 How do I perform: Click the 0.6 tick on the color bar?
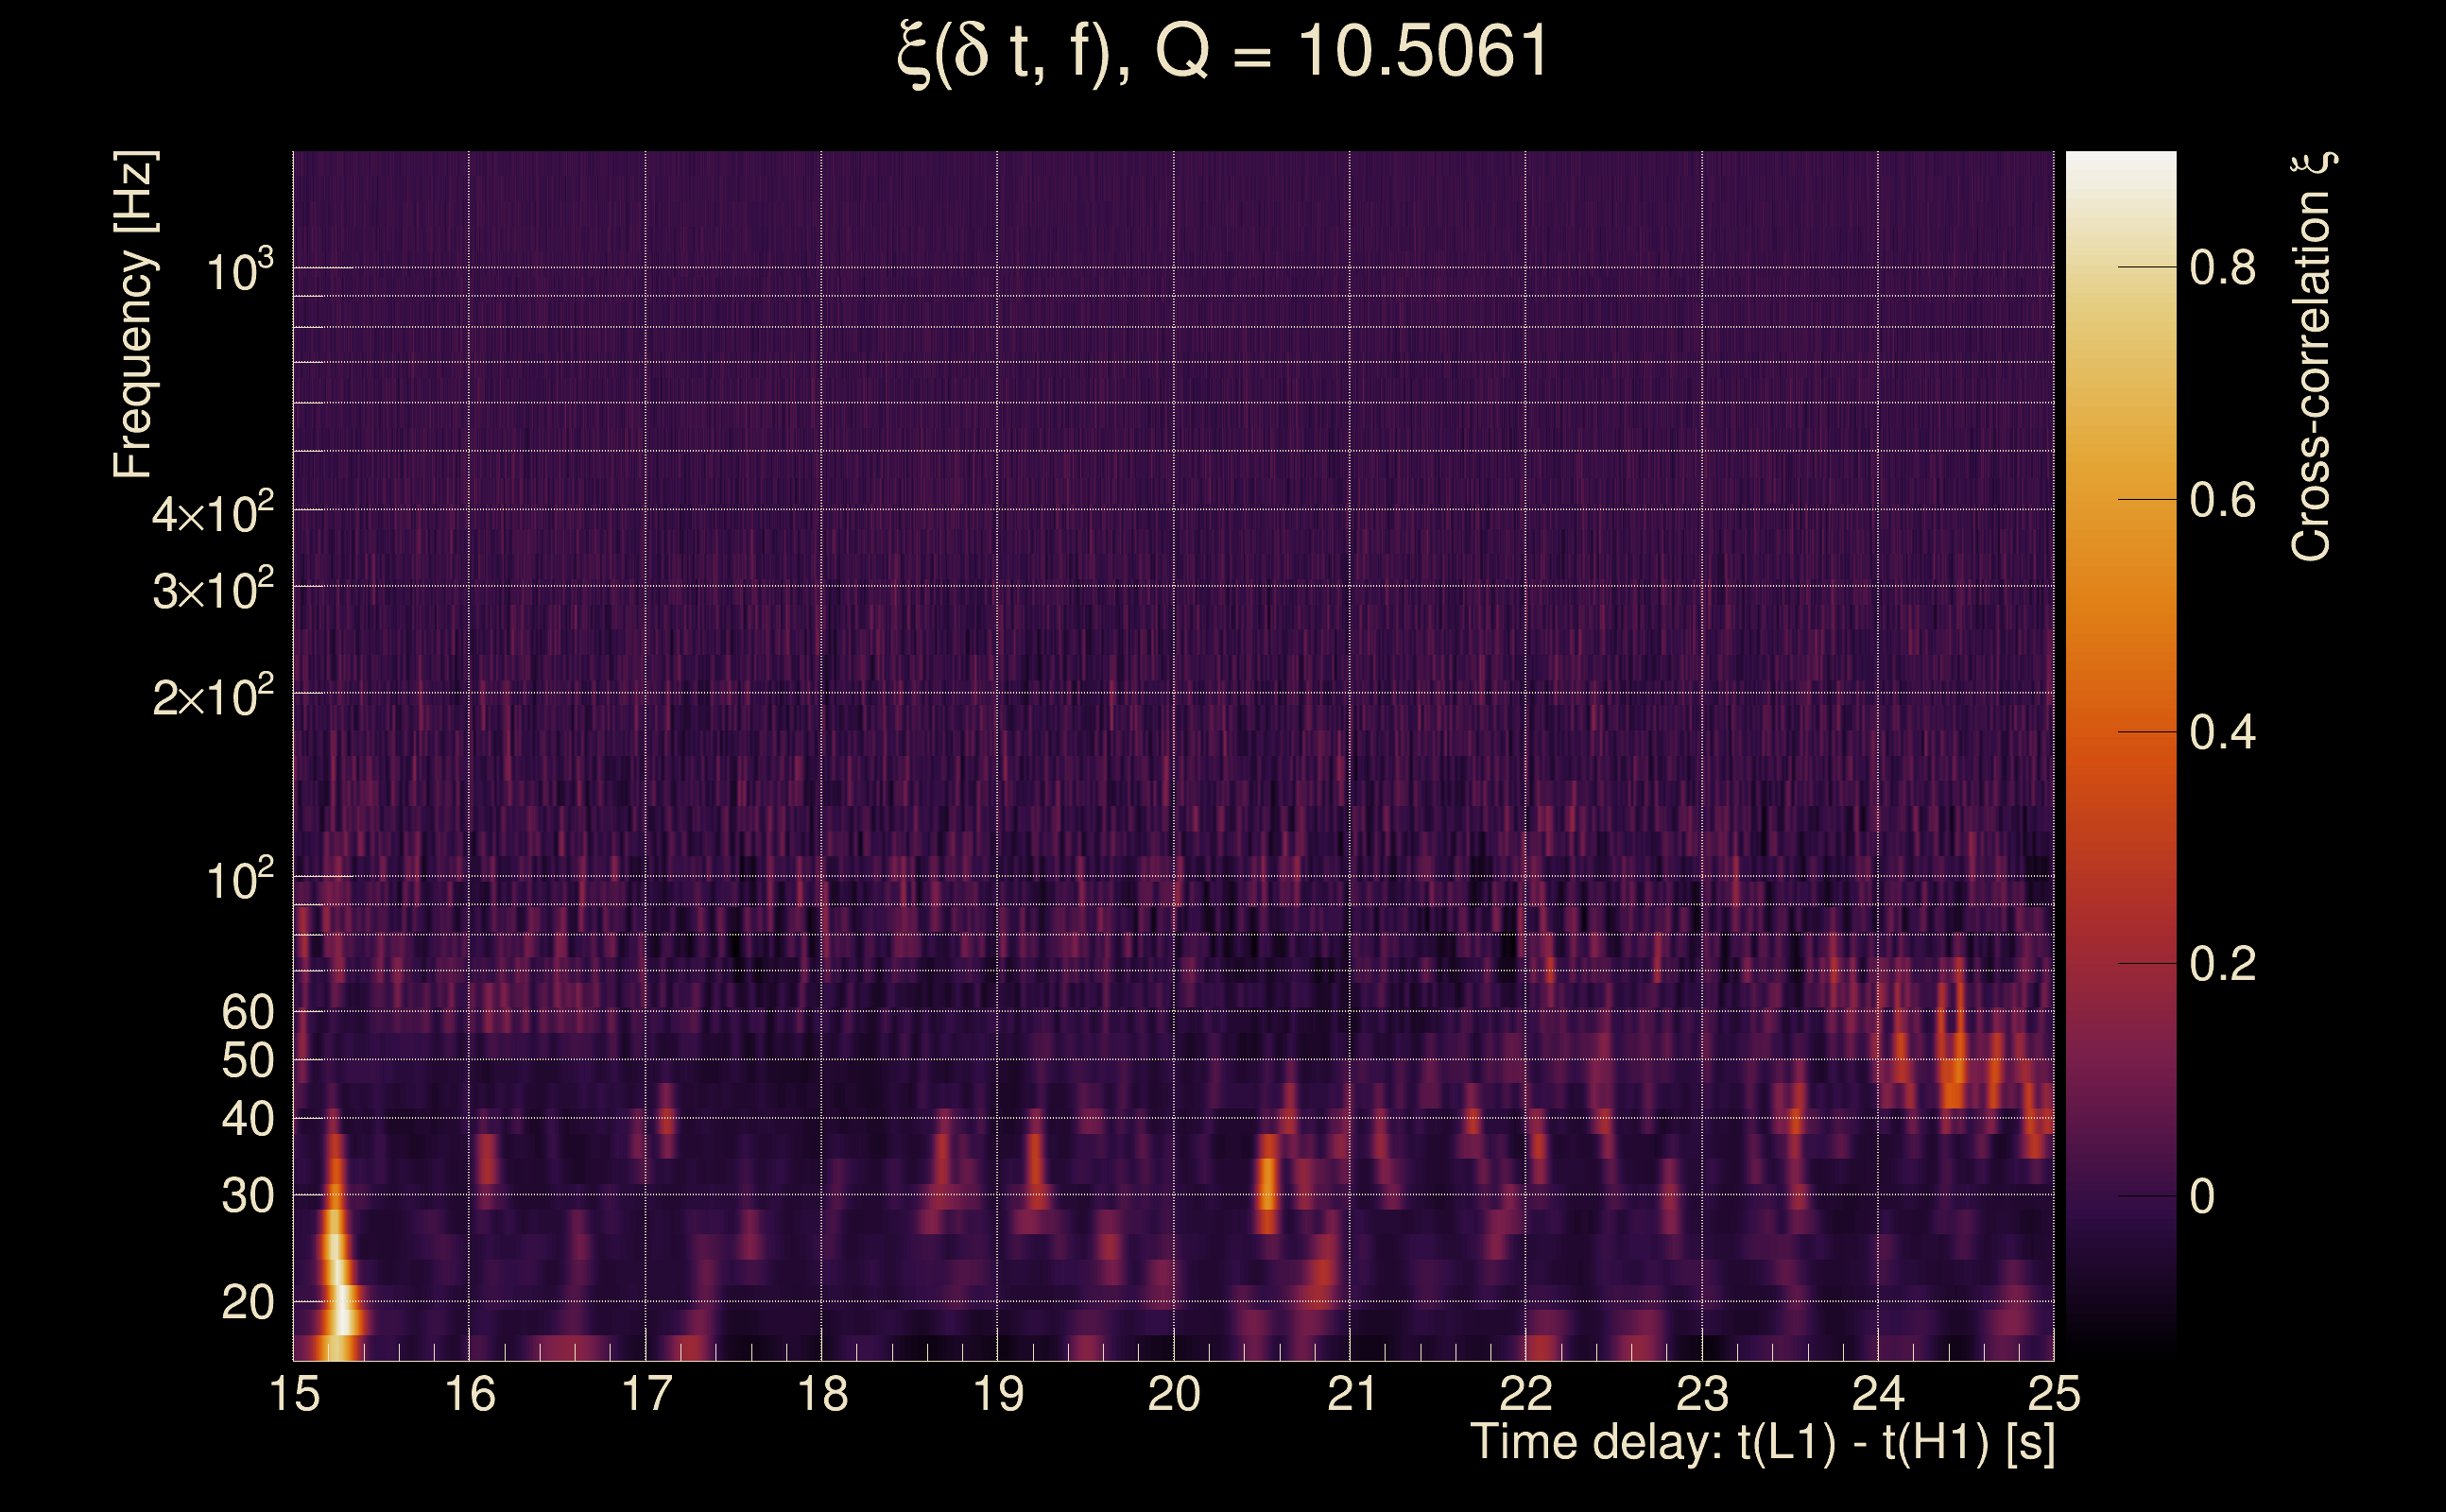click(2222, 500)
